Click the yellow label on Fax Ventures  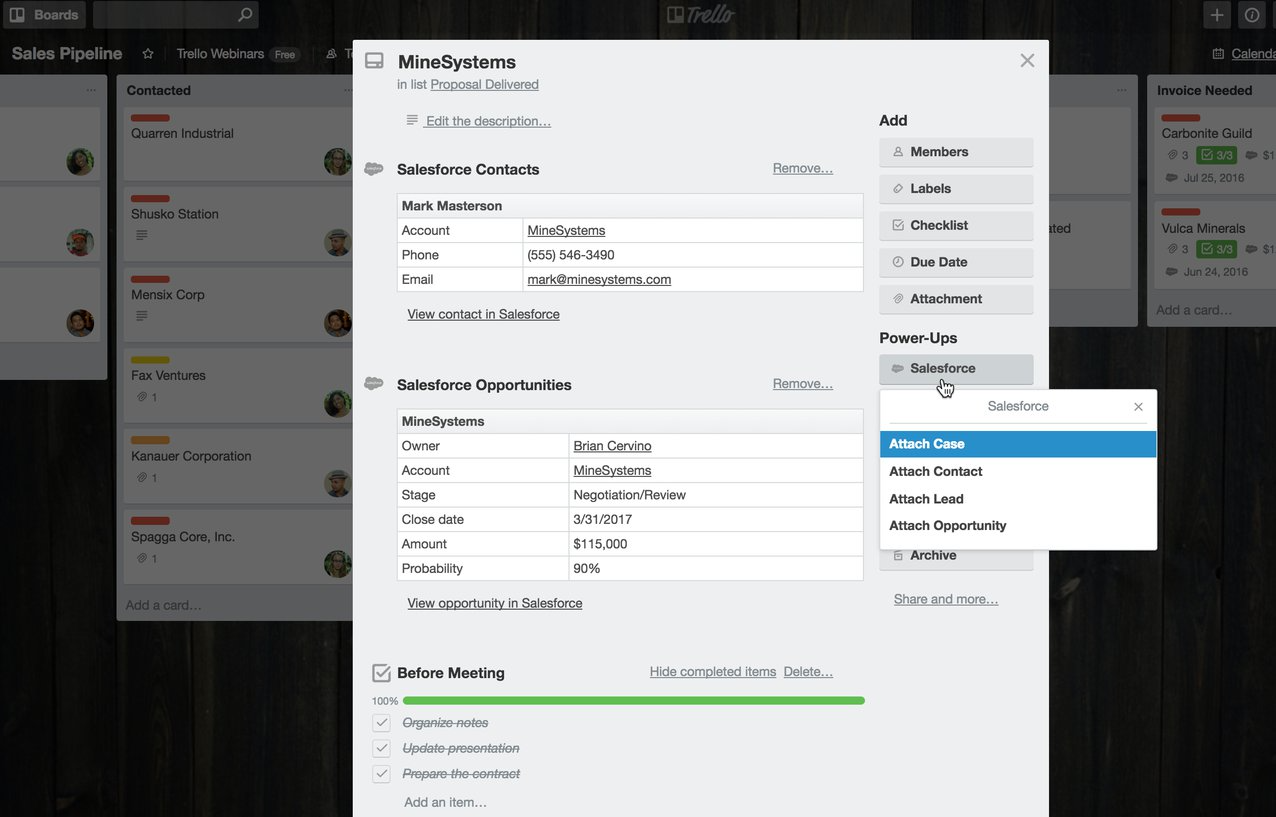(150, 360)
